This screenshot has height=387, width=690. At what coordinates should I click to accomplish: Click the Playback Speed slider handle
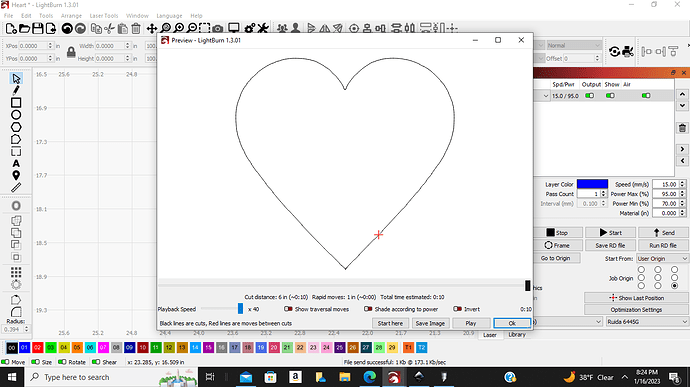point(240,309)
